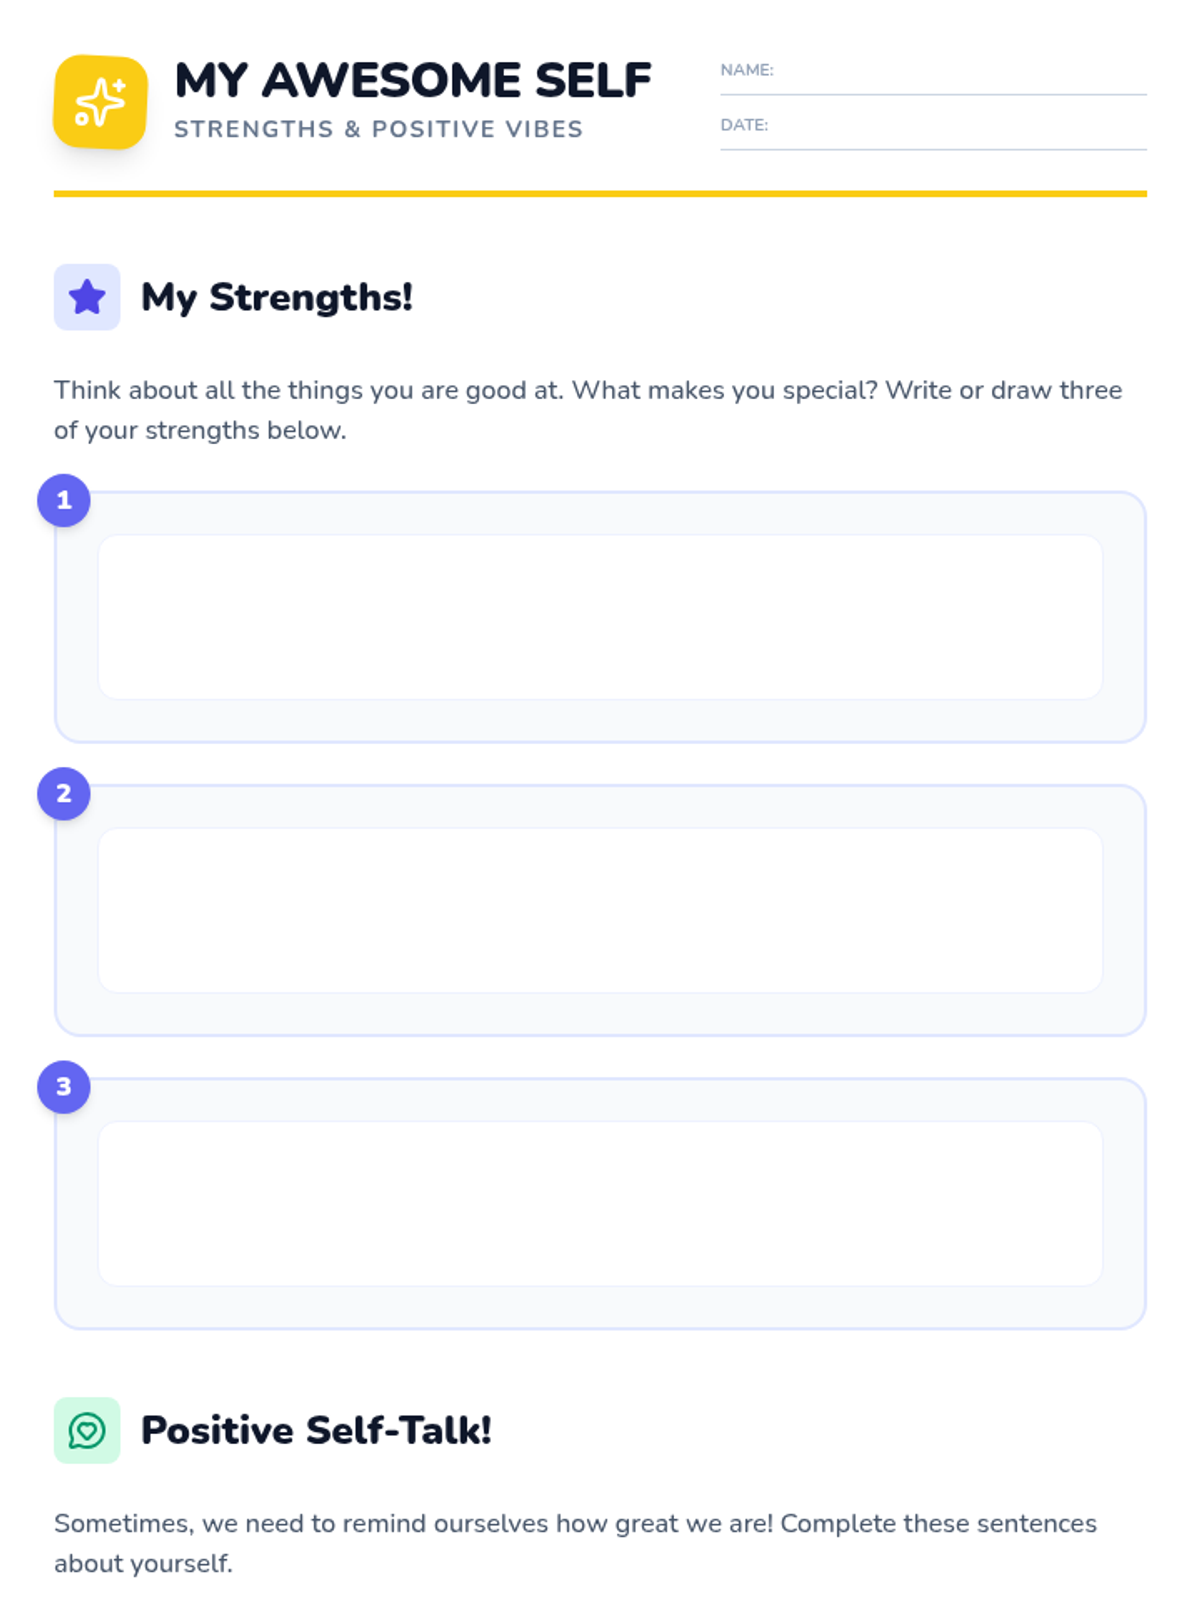
Task: Click the My Strengths! section heading
Action: pos(277,297)
